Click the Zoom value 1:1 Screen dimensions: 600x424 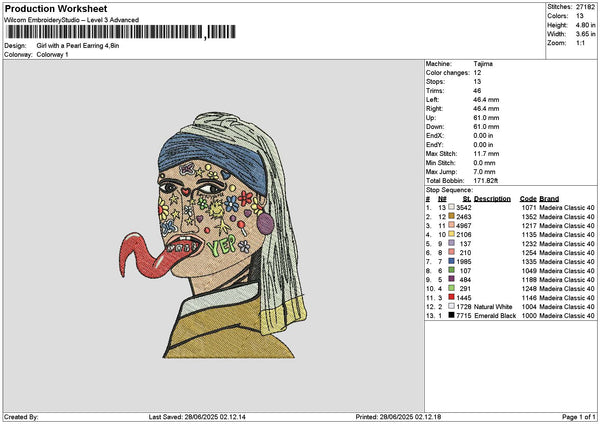click(580, 43)
